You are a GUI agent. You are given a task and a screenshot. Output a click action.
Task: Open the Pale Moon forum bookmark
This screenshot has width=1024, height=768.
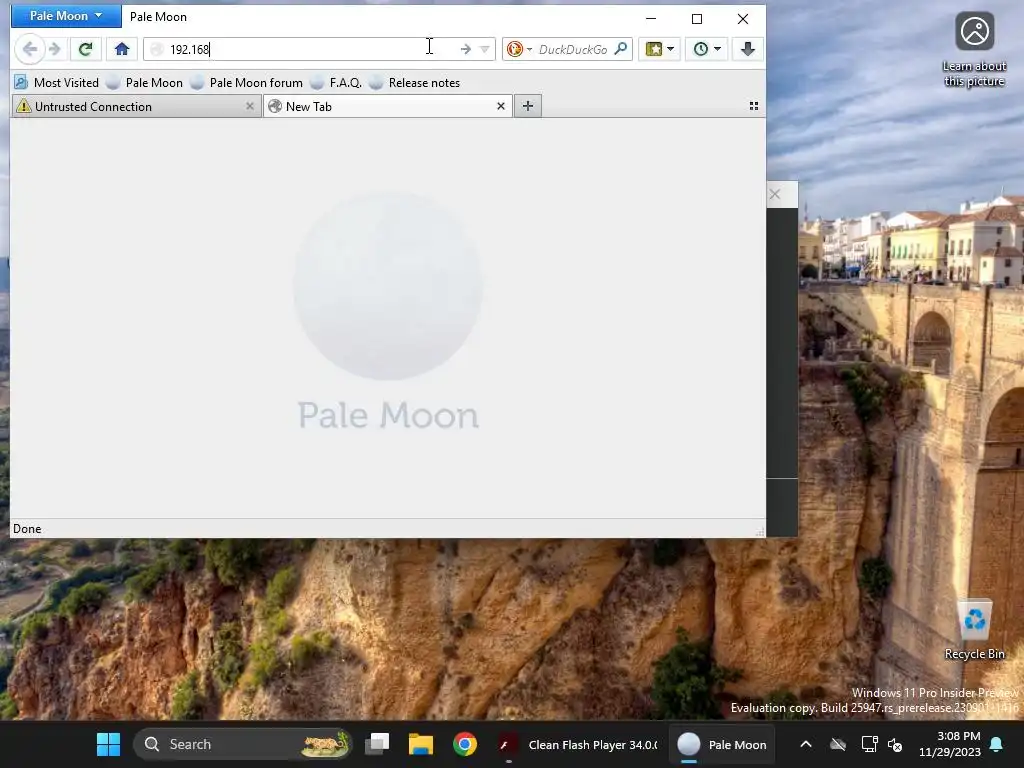(247, 83)
